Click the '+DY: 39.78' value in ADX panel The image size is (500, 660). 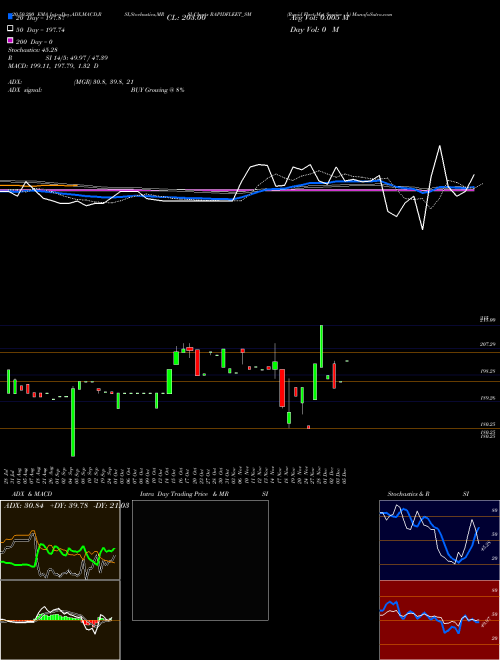click(68, 505)
